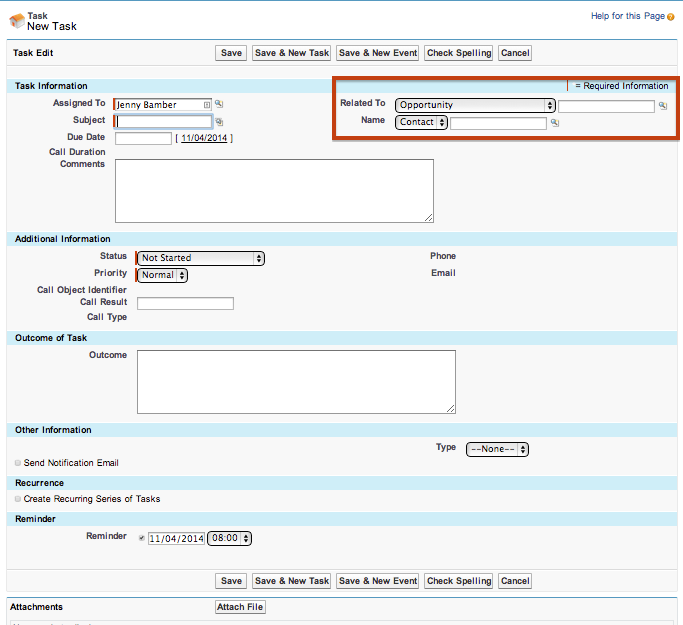Click the top Save button

pos(231,53)
